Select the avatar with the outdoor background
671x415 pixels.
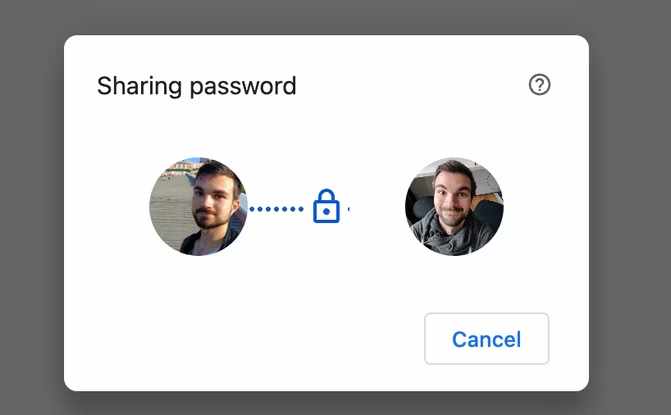pyautogui.click(x=198, y=206)
